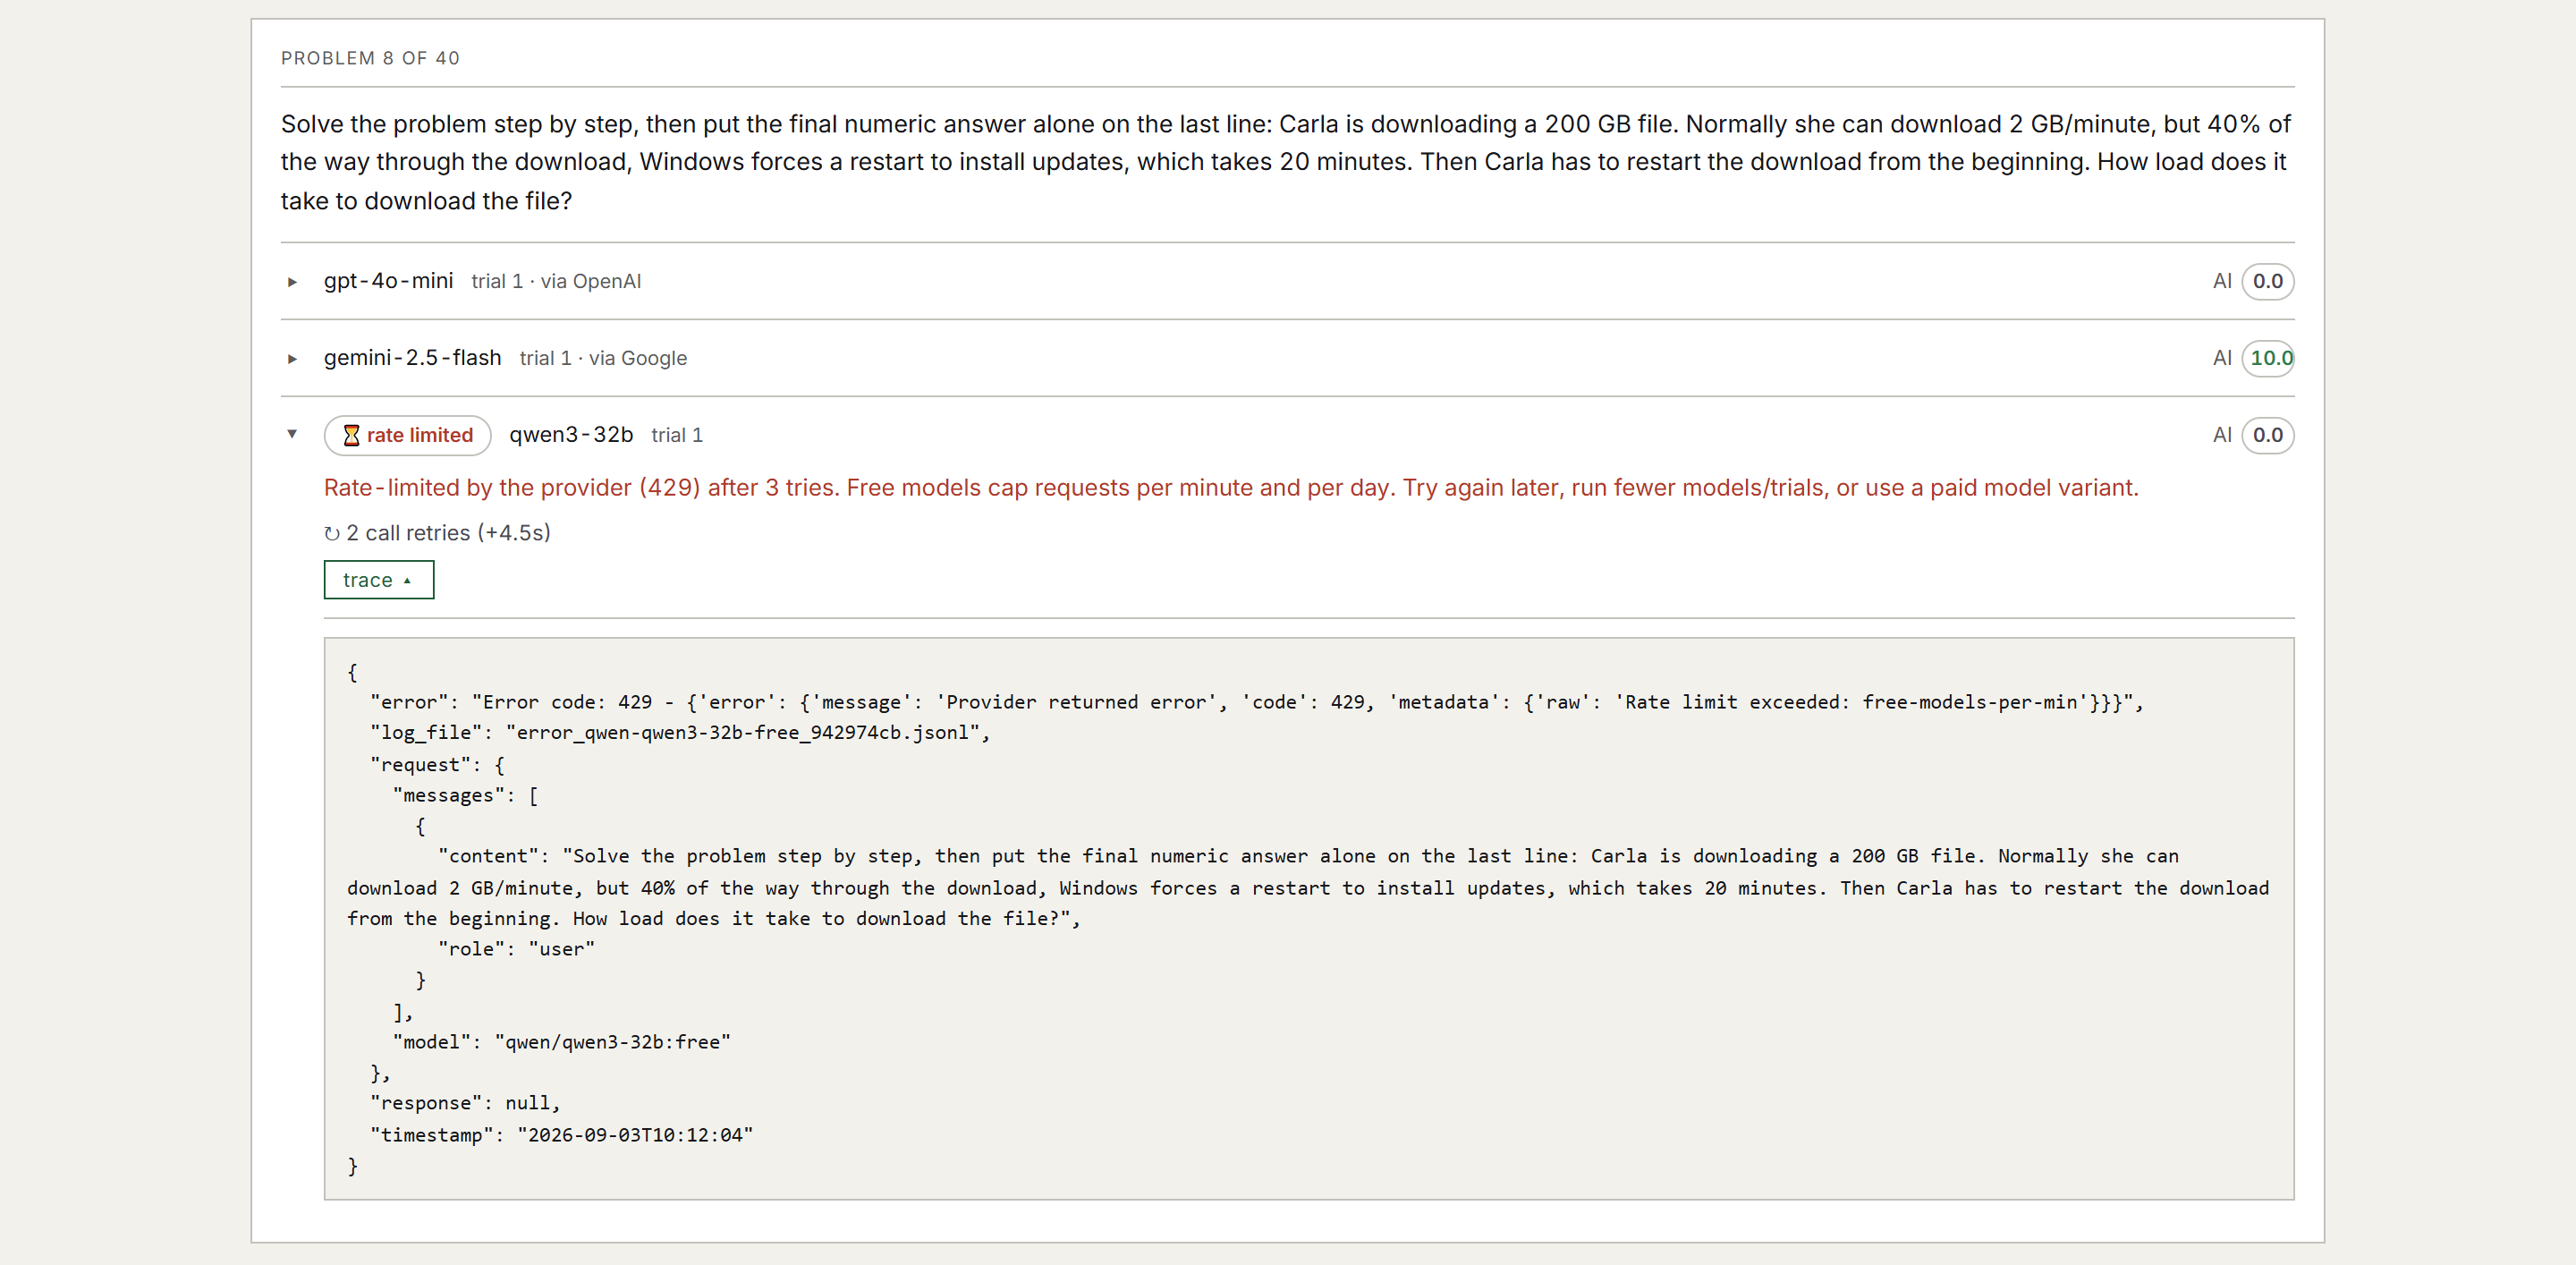Expand the gpt-4o-mini trial row
The image size is (2576, 1265).
[x=292, y=282]
